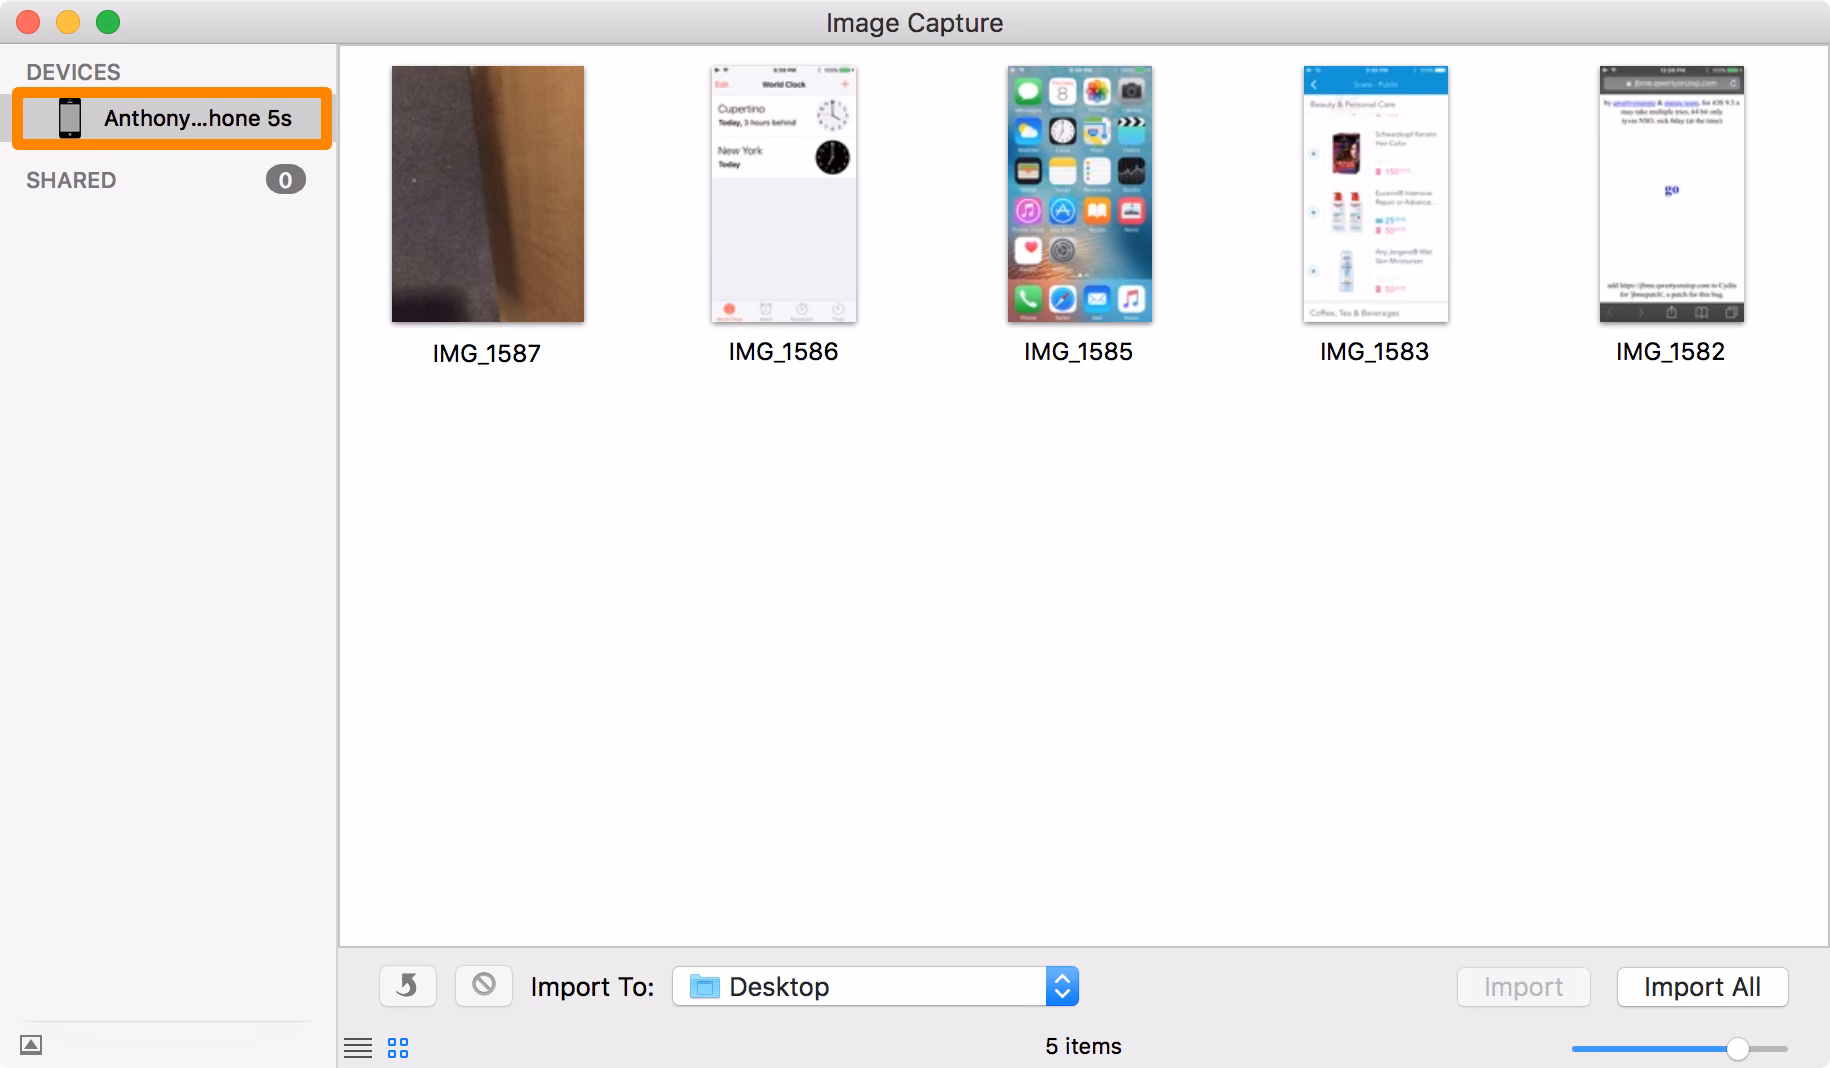Viewport: 1830px width, 1068px height.
Task: Select the IMG_1585 home screen thumbnail
Action: click(1079, 194)
